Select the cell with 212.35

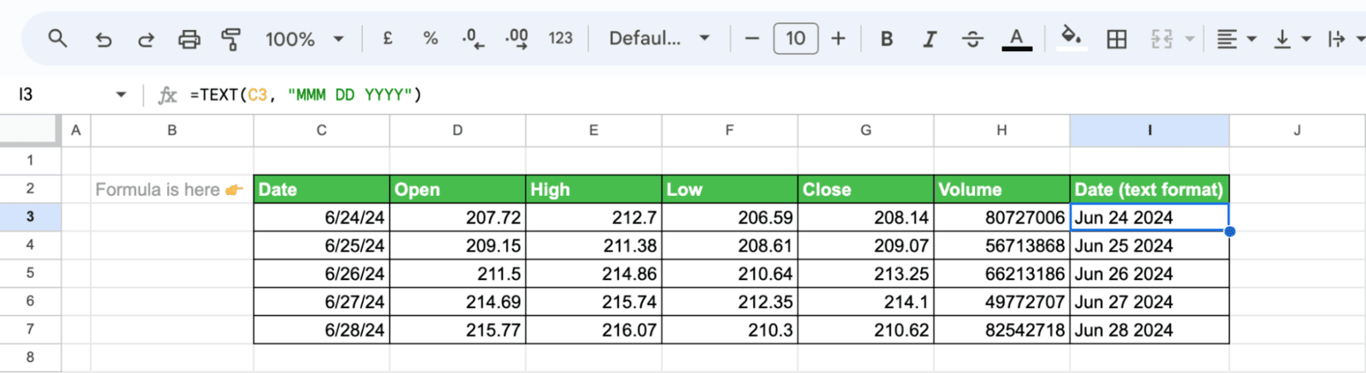(x=730, y=301)
